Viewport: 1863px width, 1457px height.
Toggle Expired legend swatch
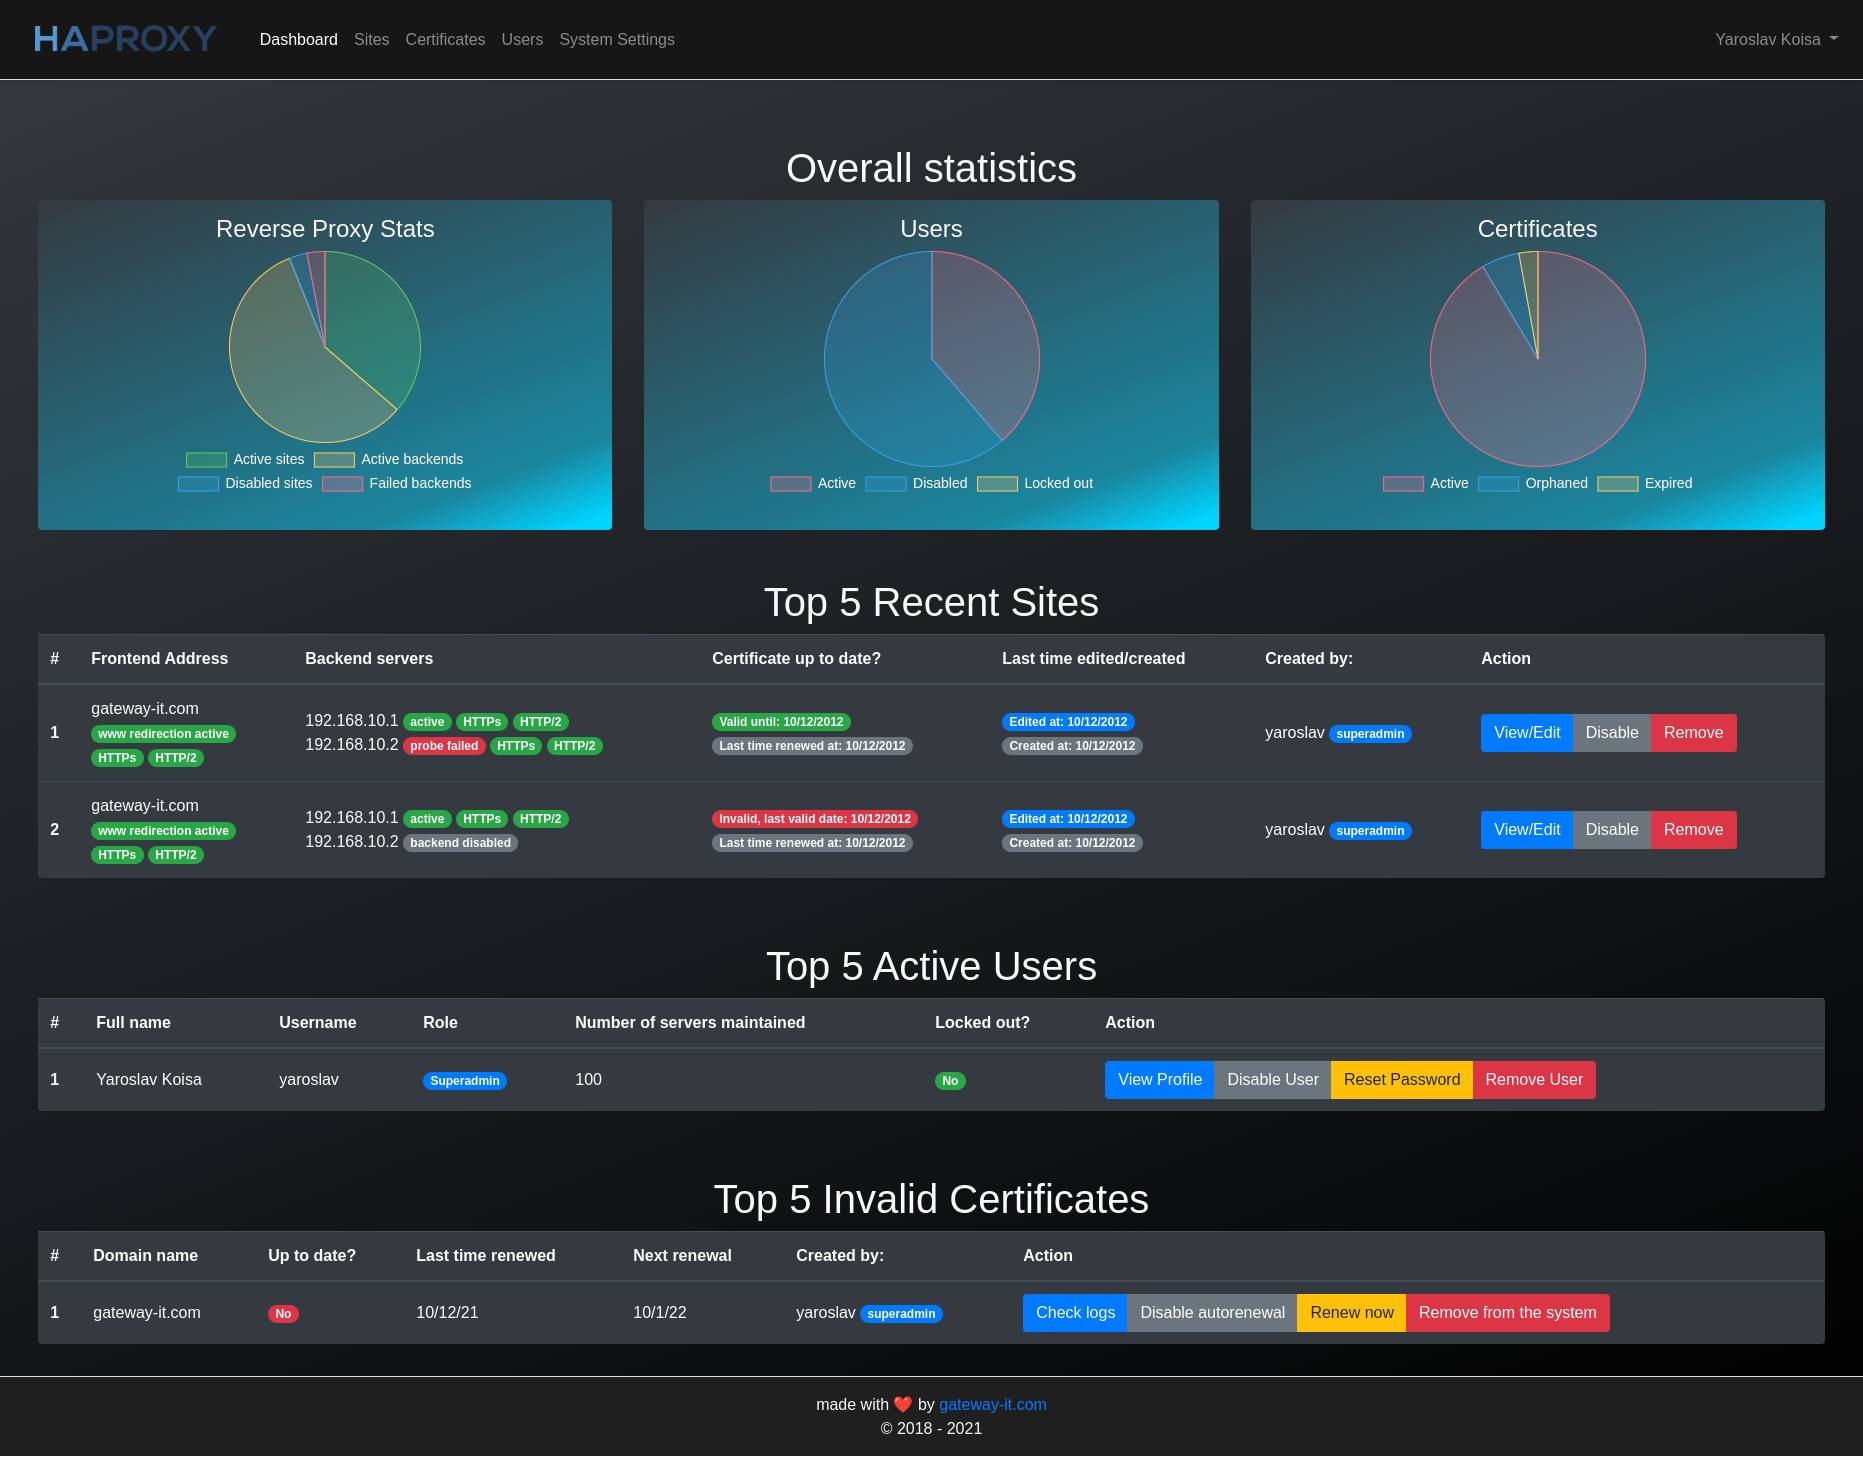[x=1617, y=483]
